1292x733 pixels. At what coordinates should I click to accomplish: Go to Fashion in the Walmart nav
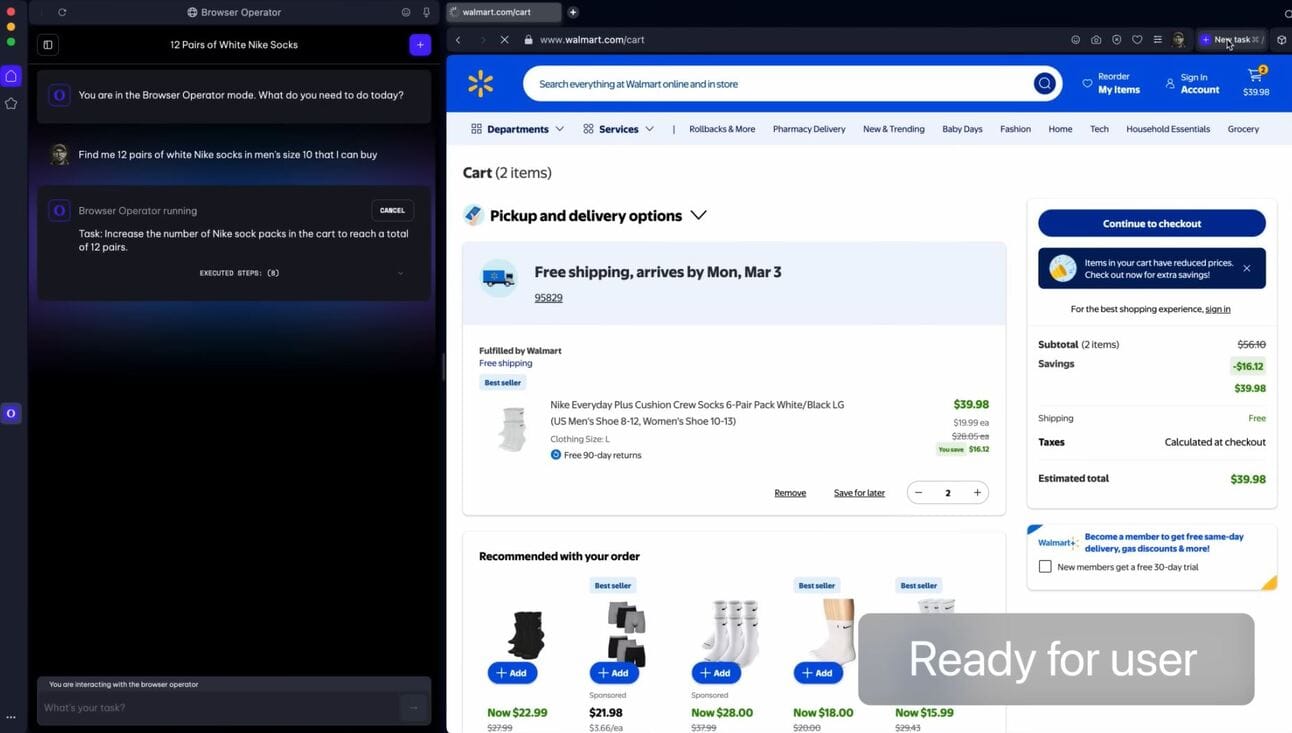click(1015, 129)
